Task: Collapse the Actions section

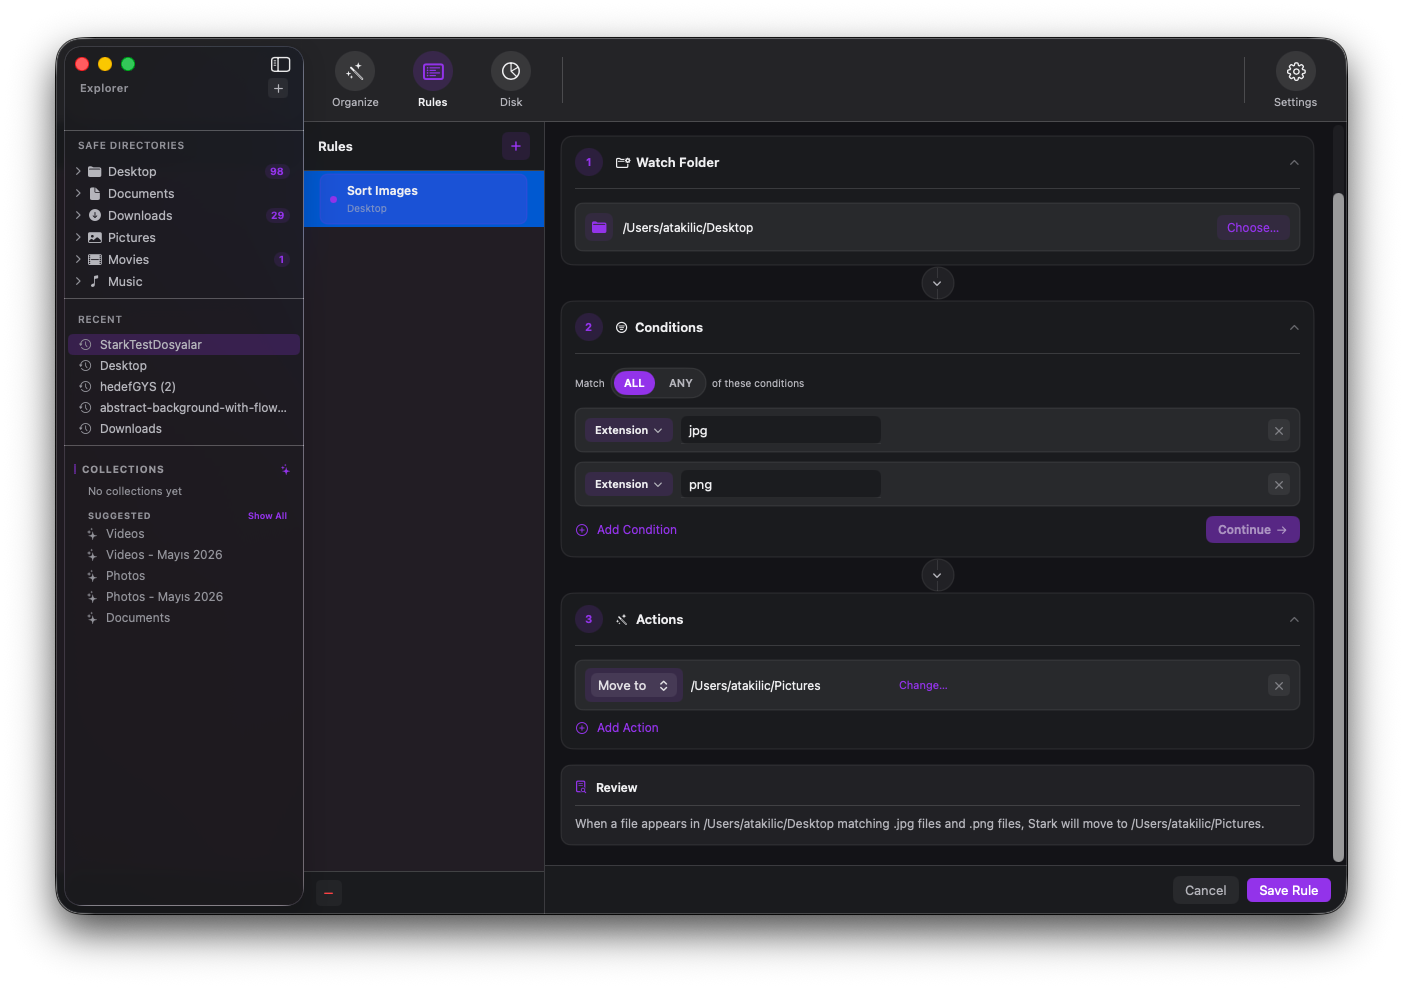Action: click(x=1294, y=619)
